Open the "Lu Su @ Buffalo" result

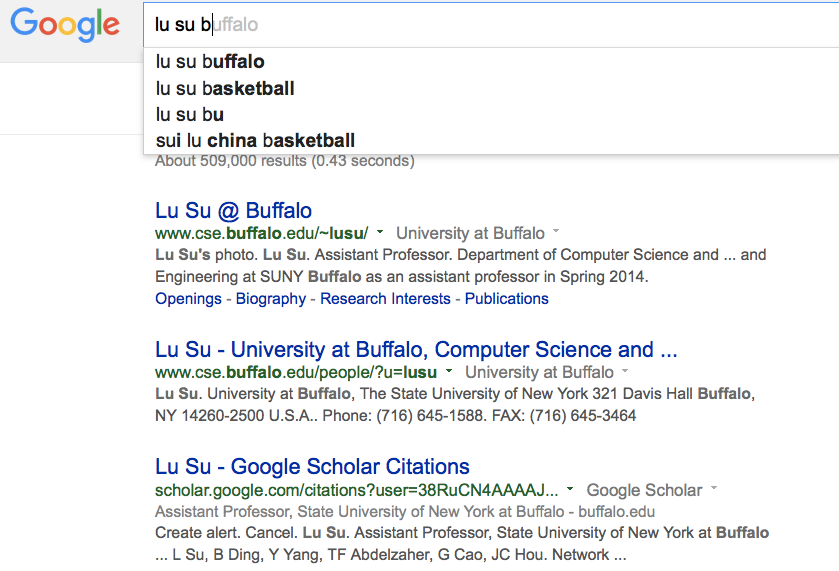coord(234,211)
